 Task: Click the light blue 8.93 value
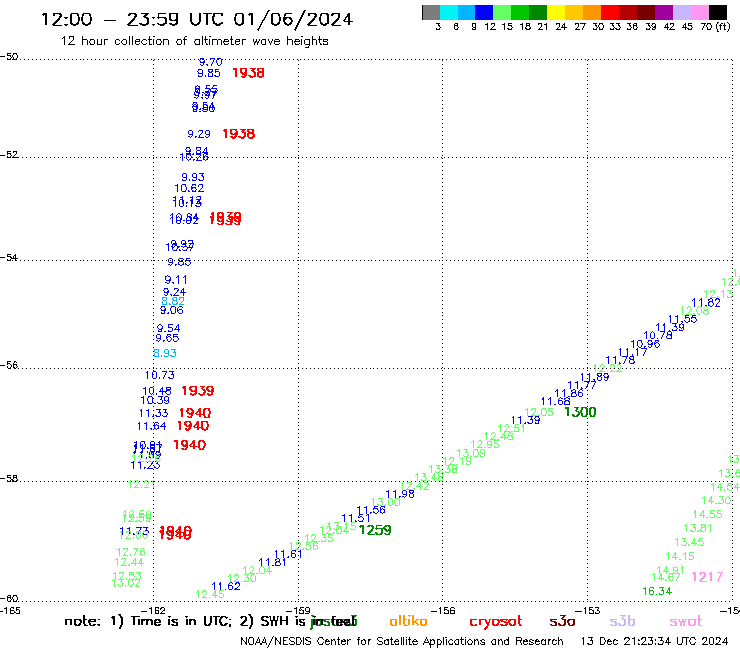(165, 353)
